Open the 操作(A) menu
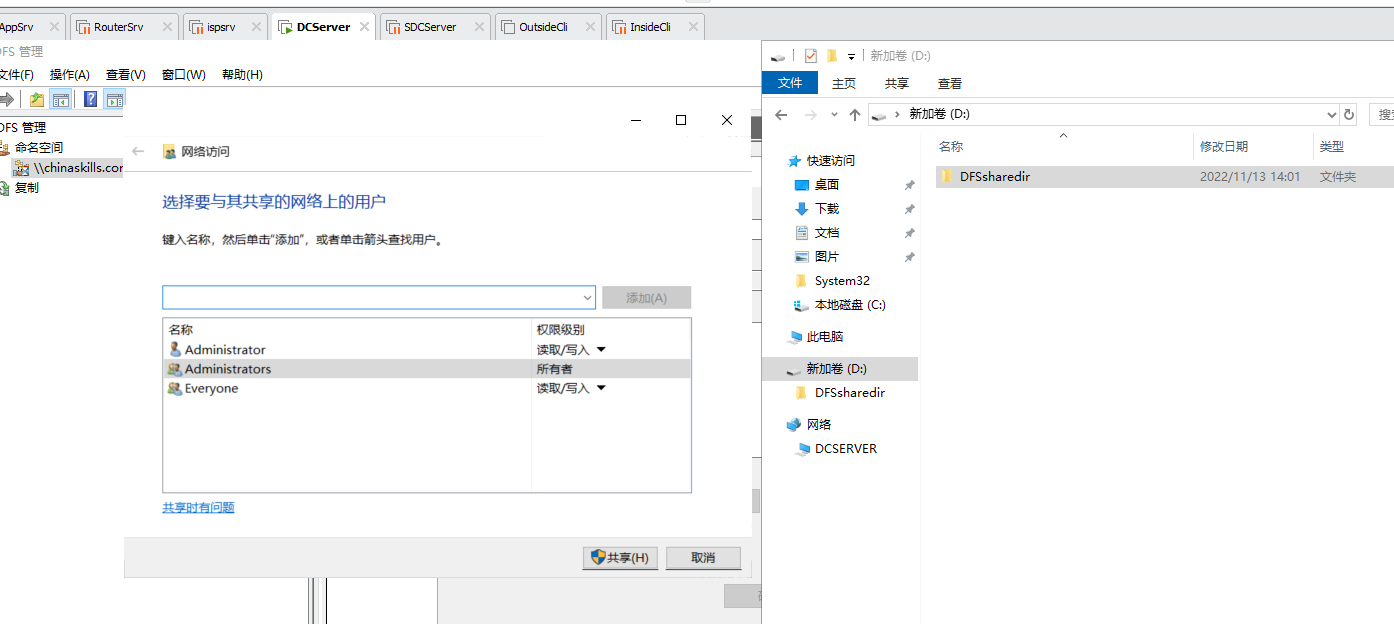Screen dimensions: 1394x624 70,75
